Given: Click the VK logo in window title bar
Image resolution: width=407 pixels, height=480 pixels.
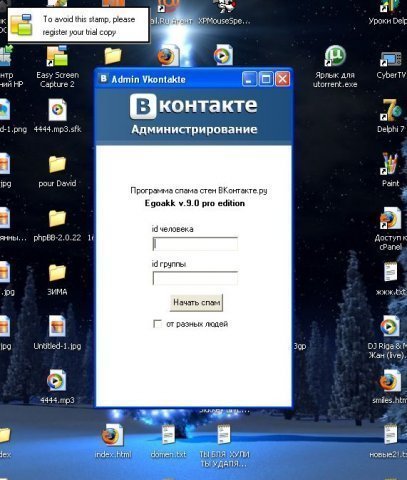Looking at the screenshot, I should [x=104, y=79].
